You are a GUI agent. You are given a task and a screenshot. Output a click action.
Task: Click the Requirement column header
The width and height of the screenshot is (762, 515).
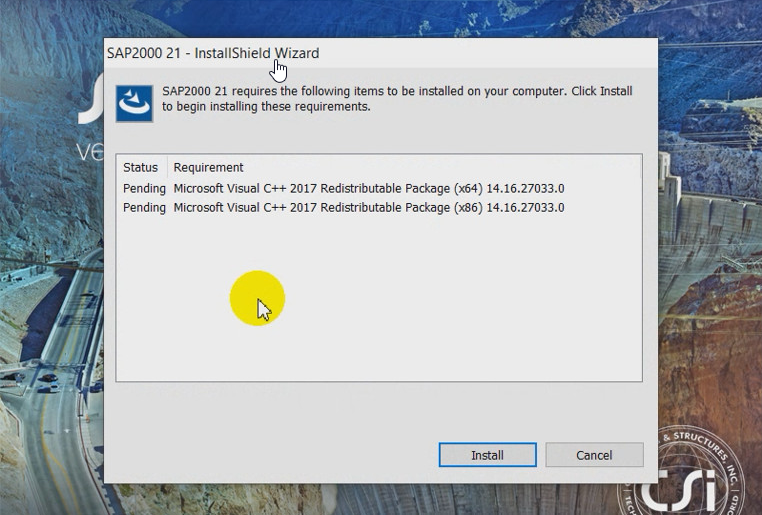point(404,168)
